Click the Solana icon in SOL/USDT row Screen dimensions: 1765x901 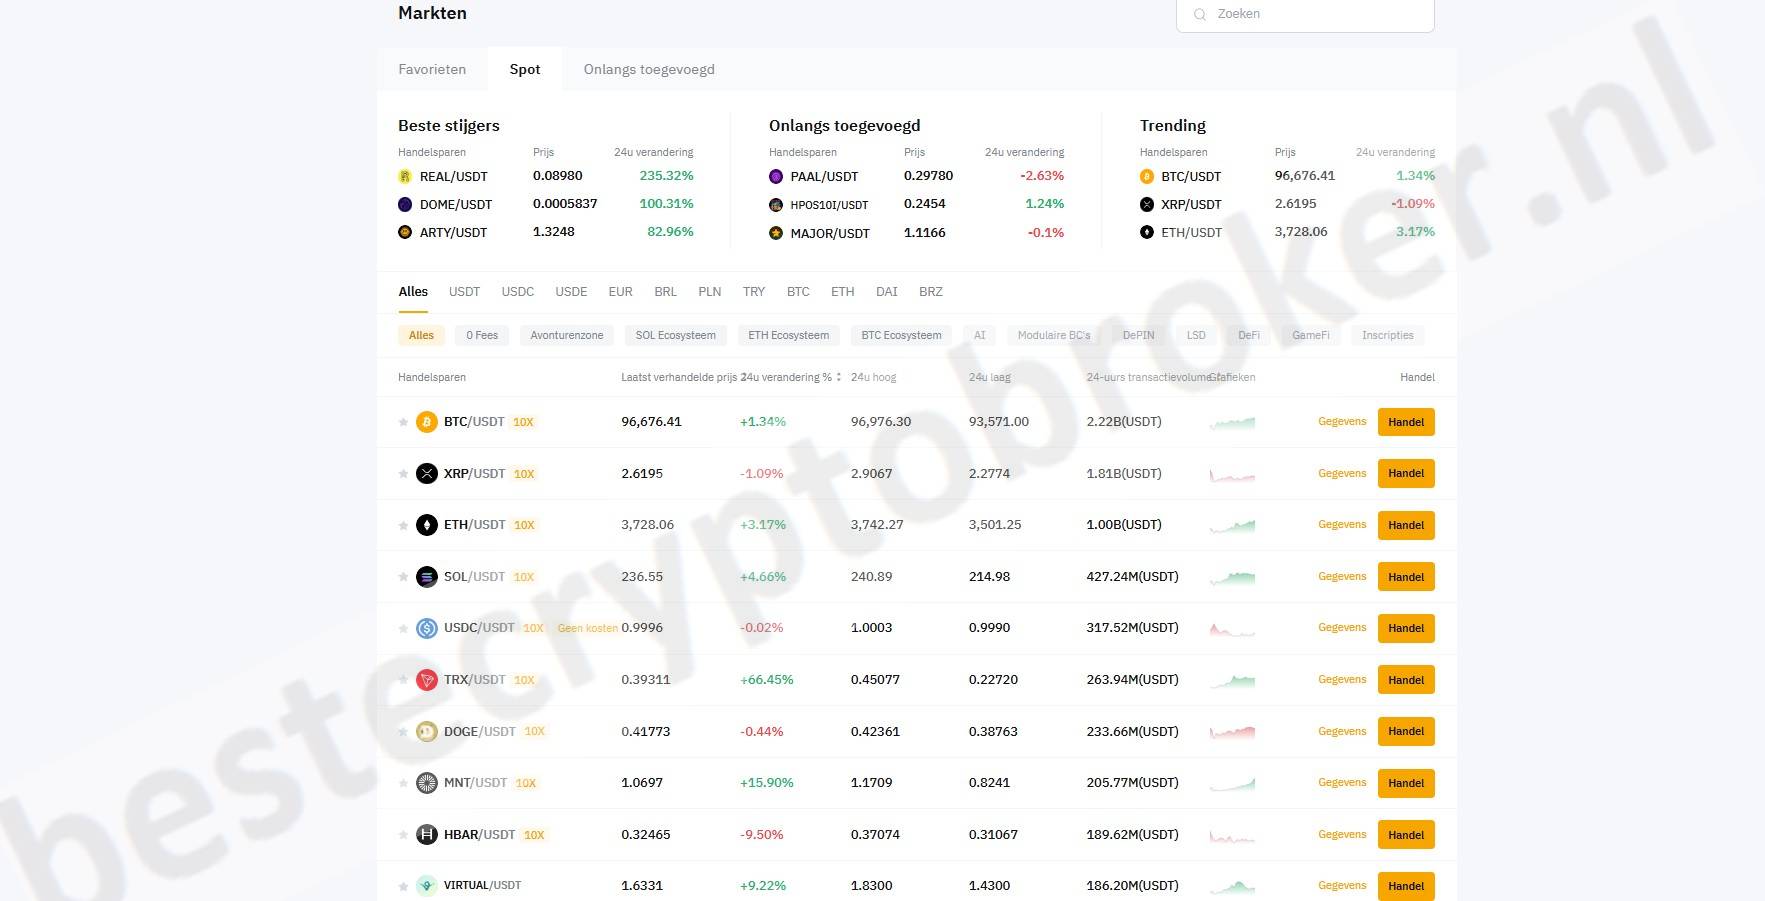[x=427, y=577]
